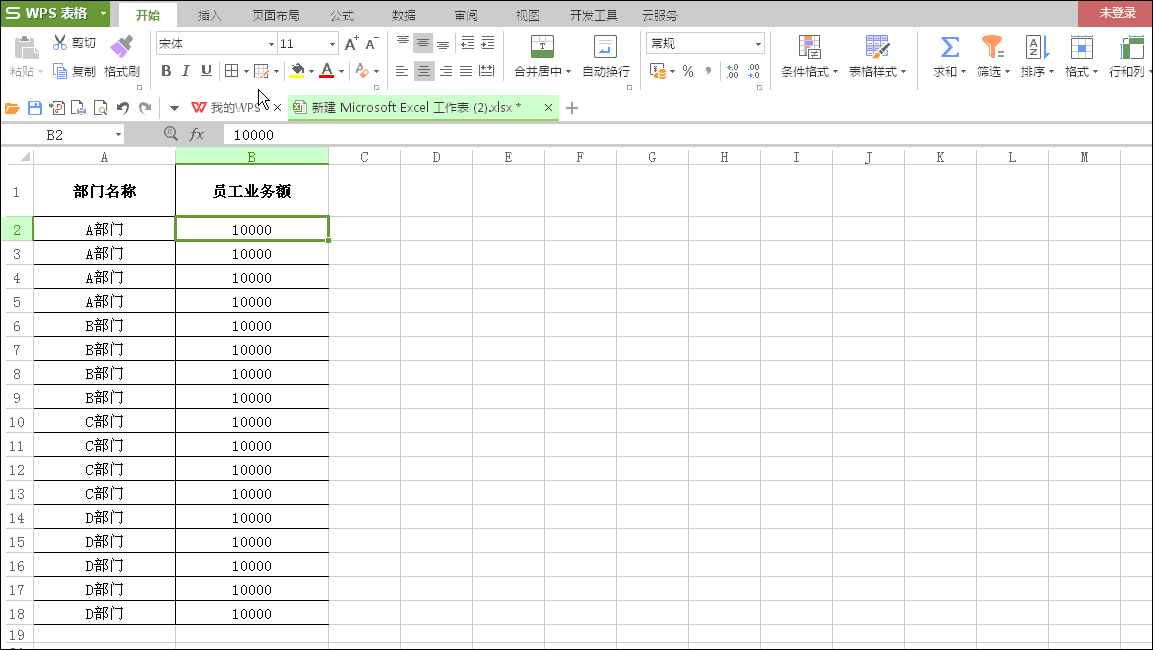
Task: Click the save floppy disk icon
Action: pyautogui.click(x=35, y=108)
